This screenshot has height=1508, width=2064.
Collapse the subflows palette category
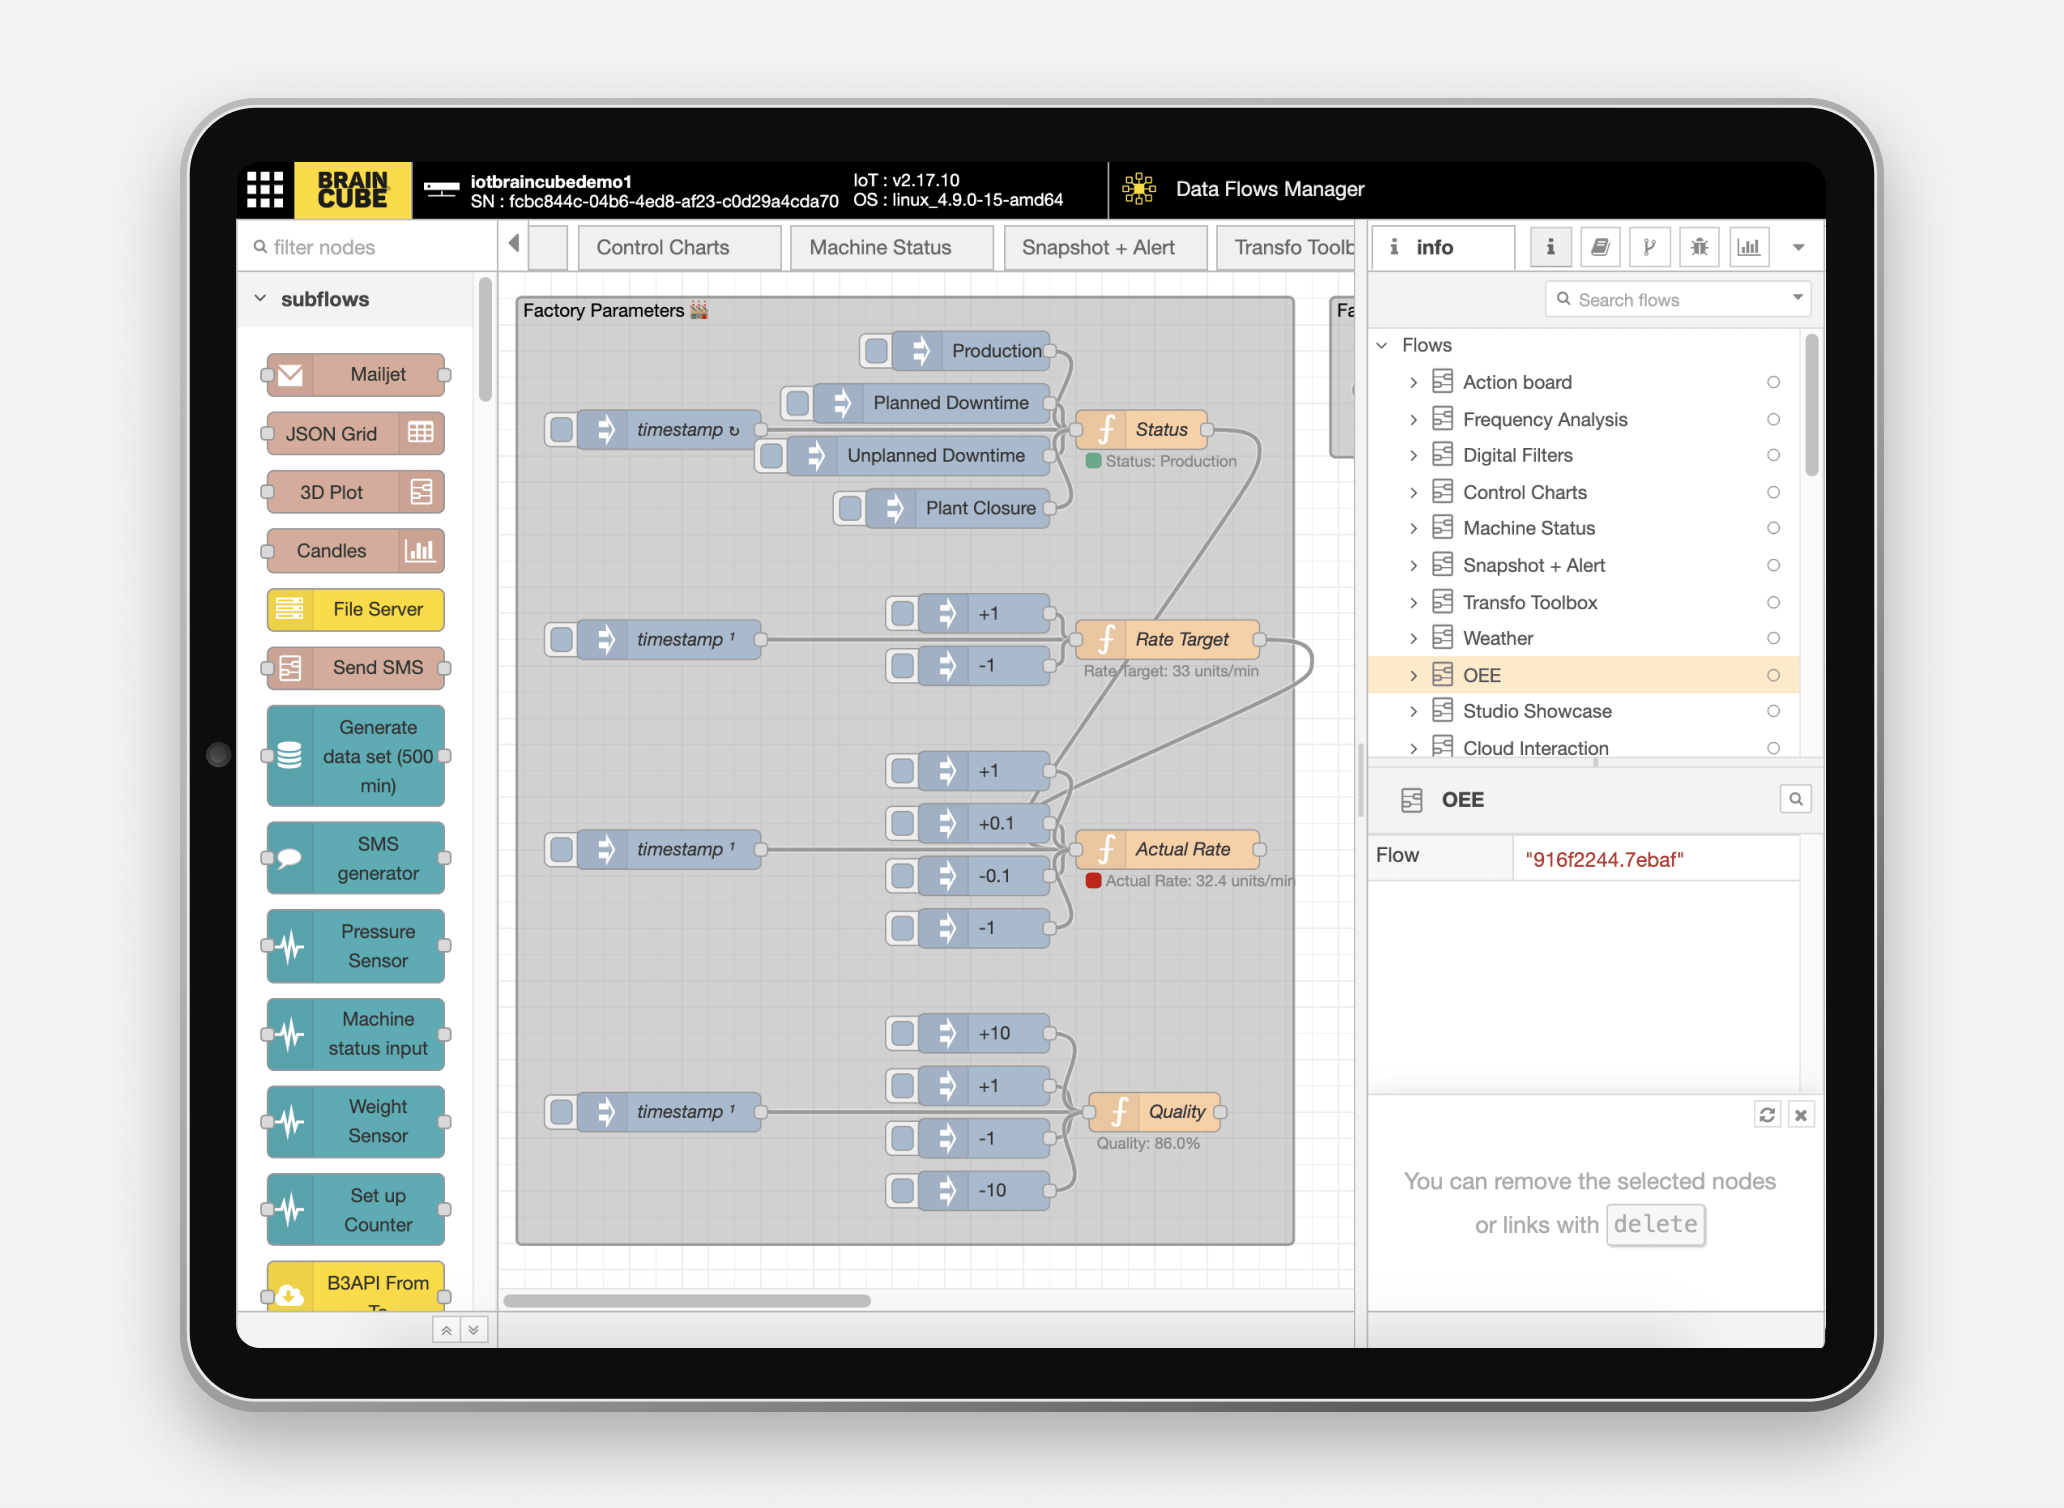click(x=261, y=299)
